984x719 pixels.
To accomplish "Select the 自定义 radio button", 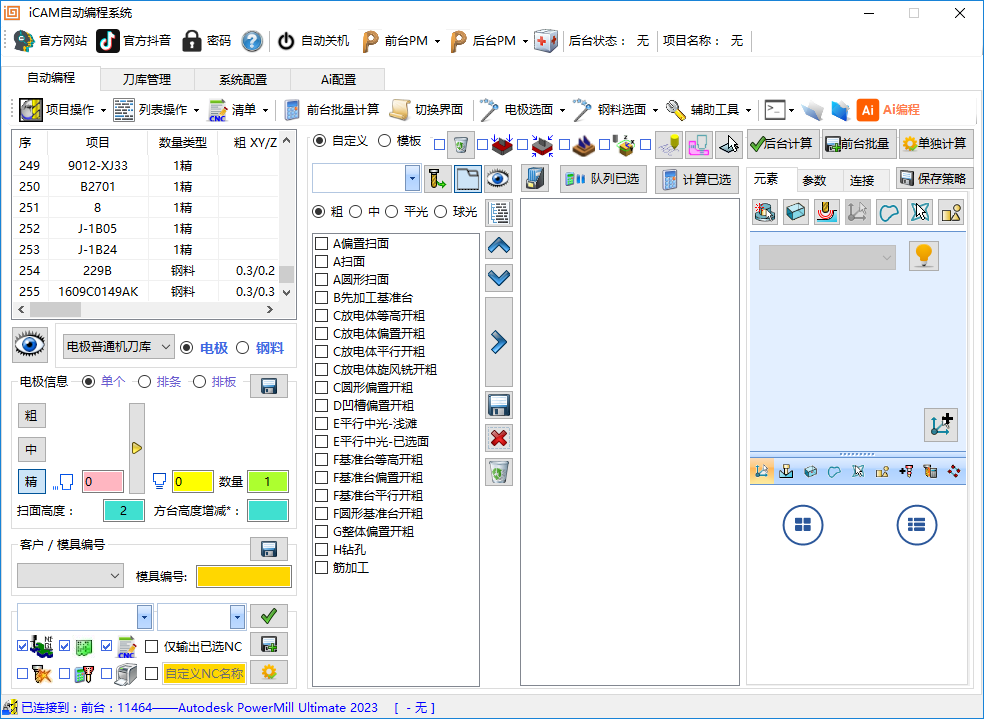I will click(319, 141).
